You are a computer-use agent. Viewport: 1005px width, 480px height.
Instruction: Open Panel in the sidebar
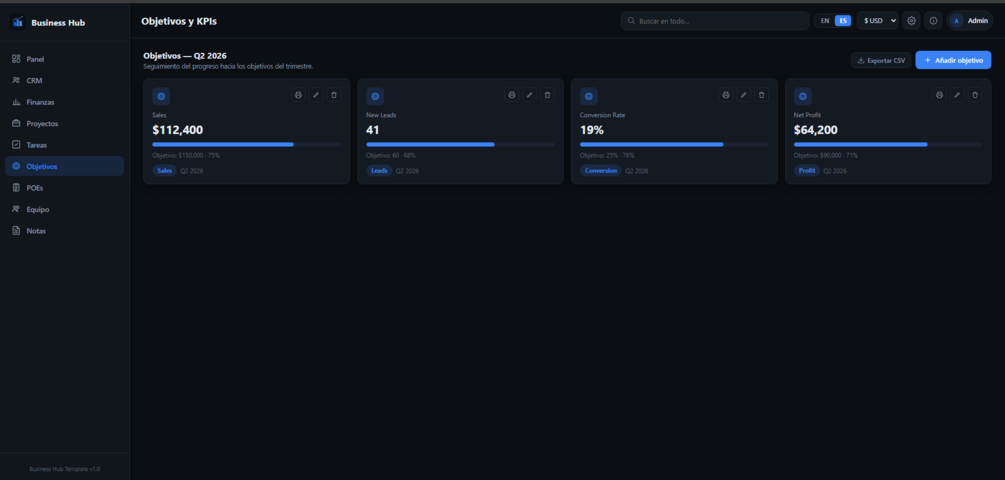point(64,59)
